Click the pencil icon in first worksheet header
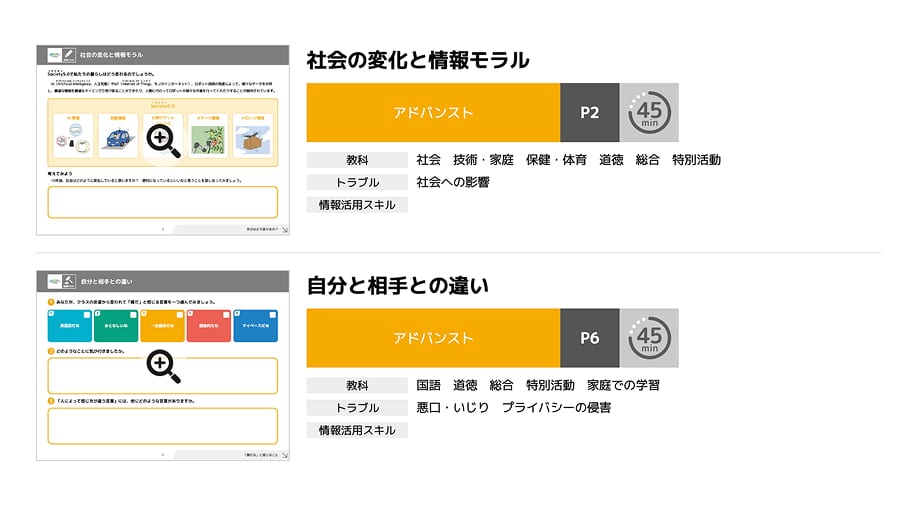The height and width of the screenshot is (506, 900). point(69,55)
